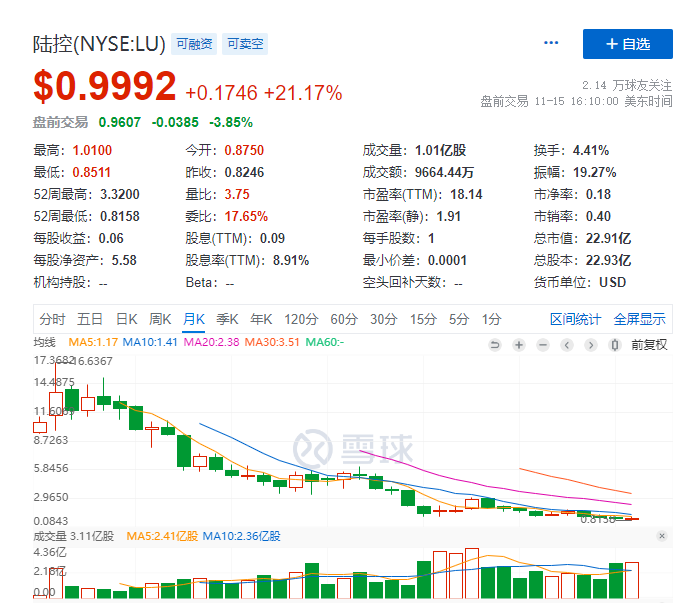Click the 昨收 value 0.8246
This screenshot has width=685, height=603.
pyautogui.click(x=244, y=172)
